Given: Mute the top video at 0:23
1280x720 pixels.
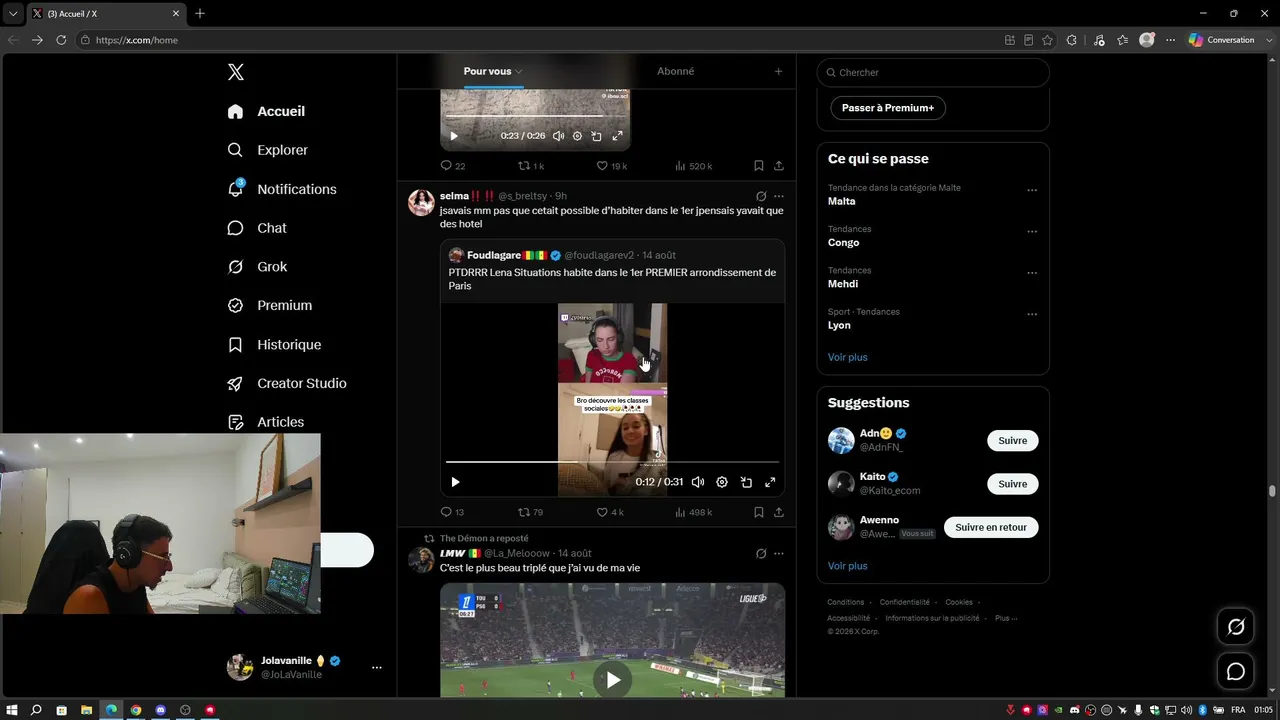Looking at the screenshot, I should [x=558, y=136].
